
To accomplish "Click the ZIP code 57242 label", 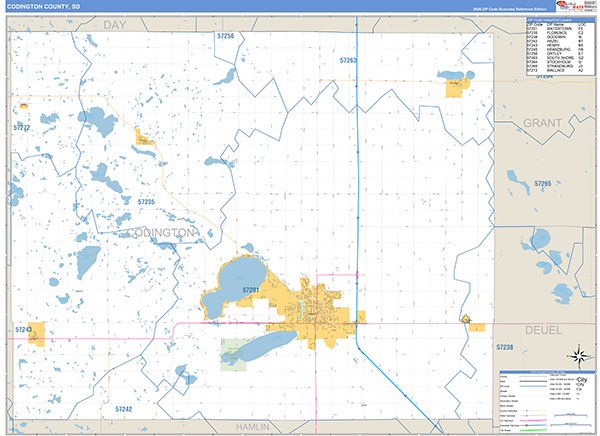I will 123,409.
